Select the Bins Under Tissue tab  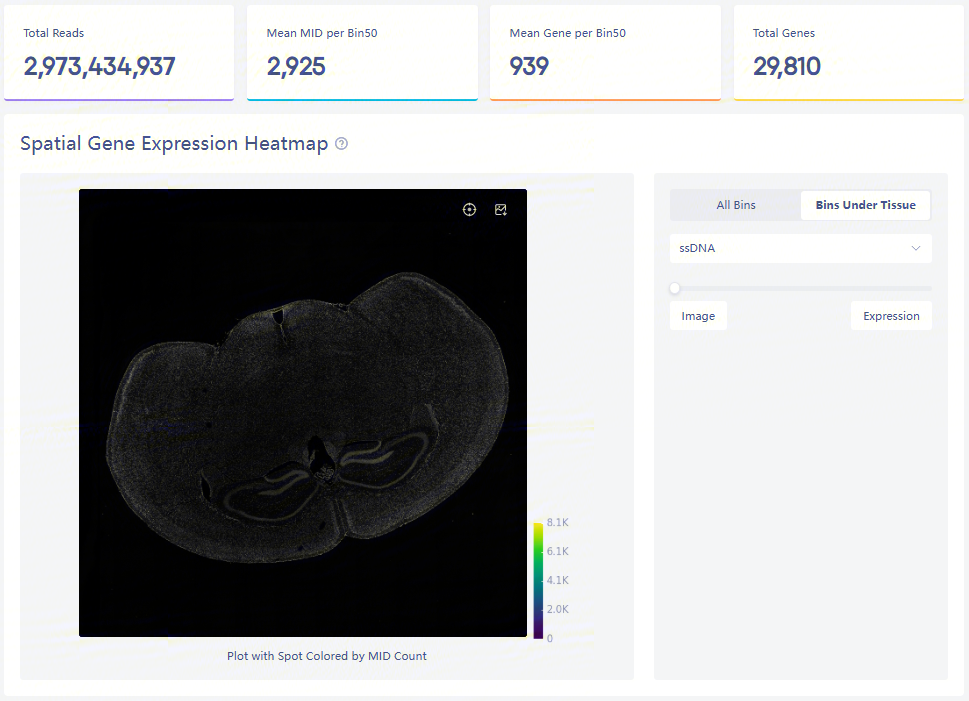pyautogui.click(x=865, y=205)
